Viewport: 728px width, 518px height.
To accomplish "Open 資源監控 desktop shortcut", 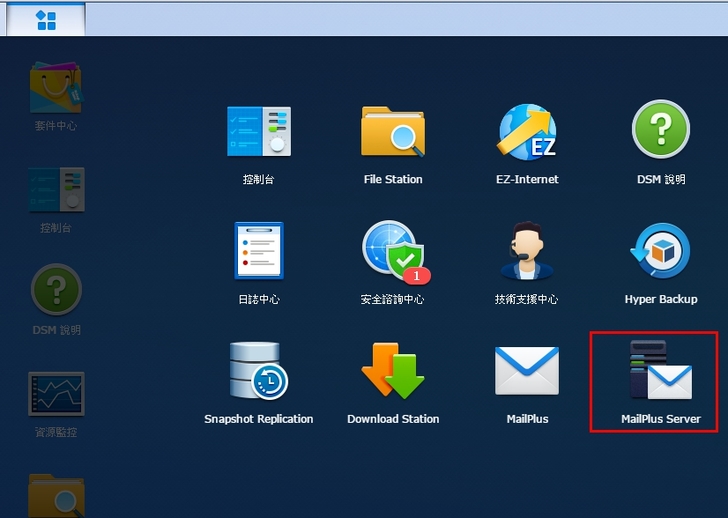I will pyautogui.click(x=56, y=394).
